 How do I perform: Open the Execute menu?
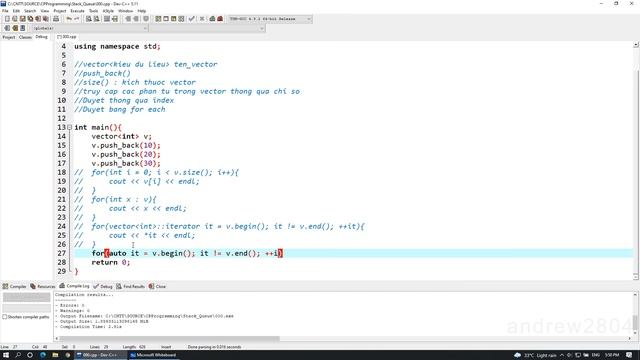tap(77, 11)
